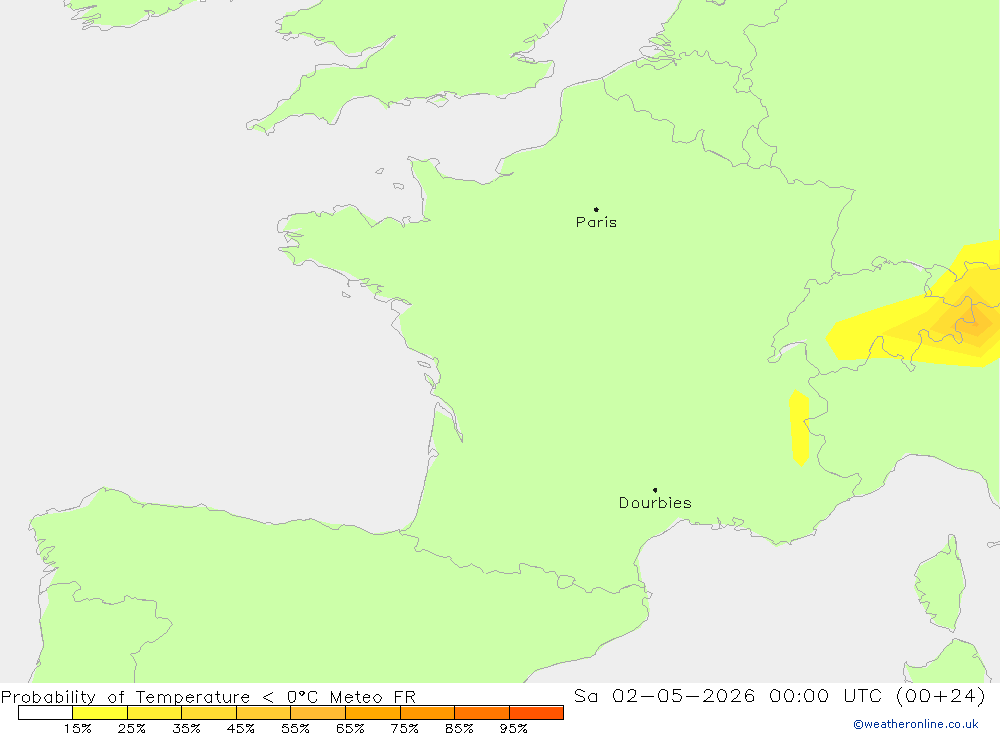The height and width of the screenshot is (733, 1000).
Task: Select the 55-65% legend swatch
Action: point(318,713)
